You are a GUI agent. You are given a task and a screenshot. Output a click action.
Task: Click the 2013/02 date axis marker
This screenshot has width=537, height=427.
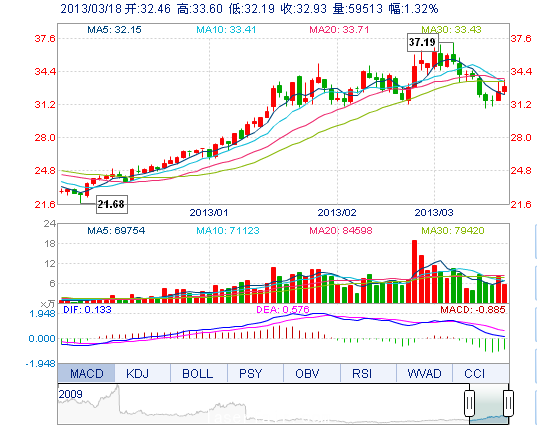tap(337, 213)
